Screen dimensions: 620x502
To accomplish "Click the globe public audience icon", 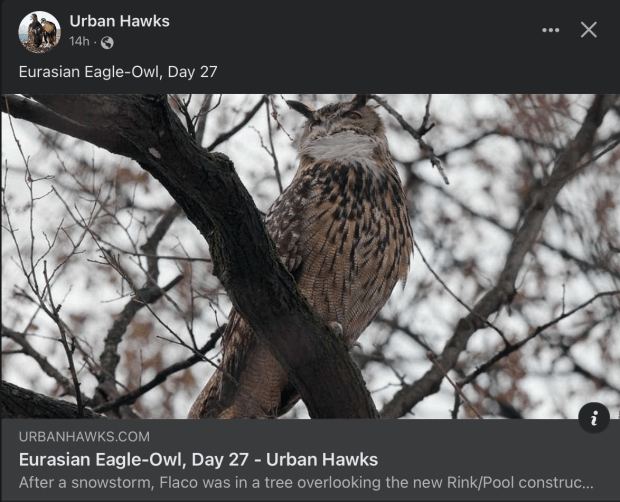I will [107, 42].
